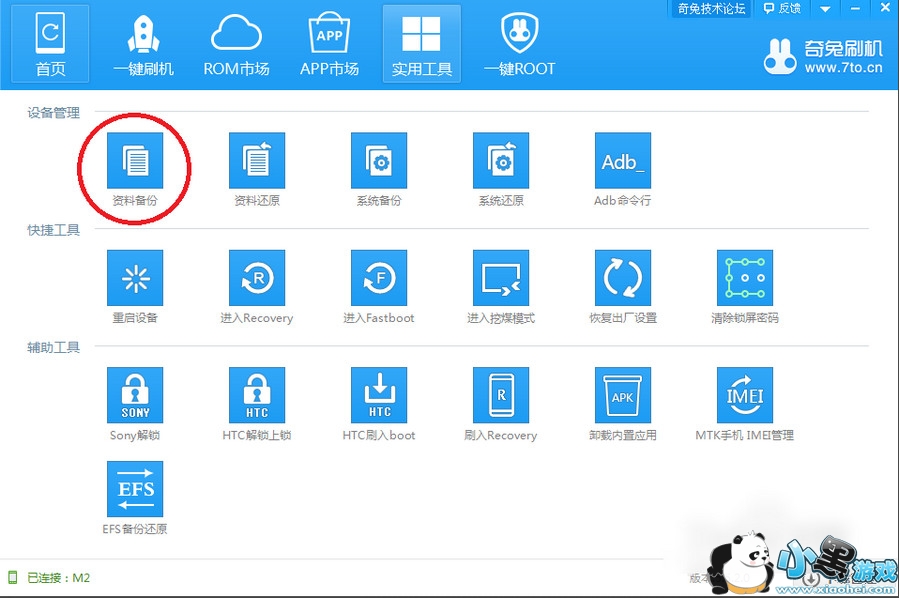The image size is (899, 598).
Task: Launch the 系统备份 system backup tool
Action: click(x=379, y=161)
